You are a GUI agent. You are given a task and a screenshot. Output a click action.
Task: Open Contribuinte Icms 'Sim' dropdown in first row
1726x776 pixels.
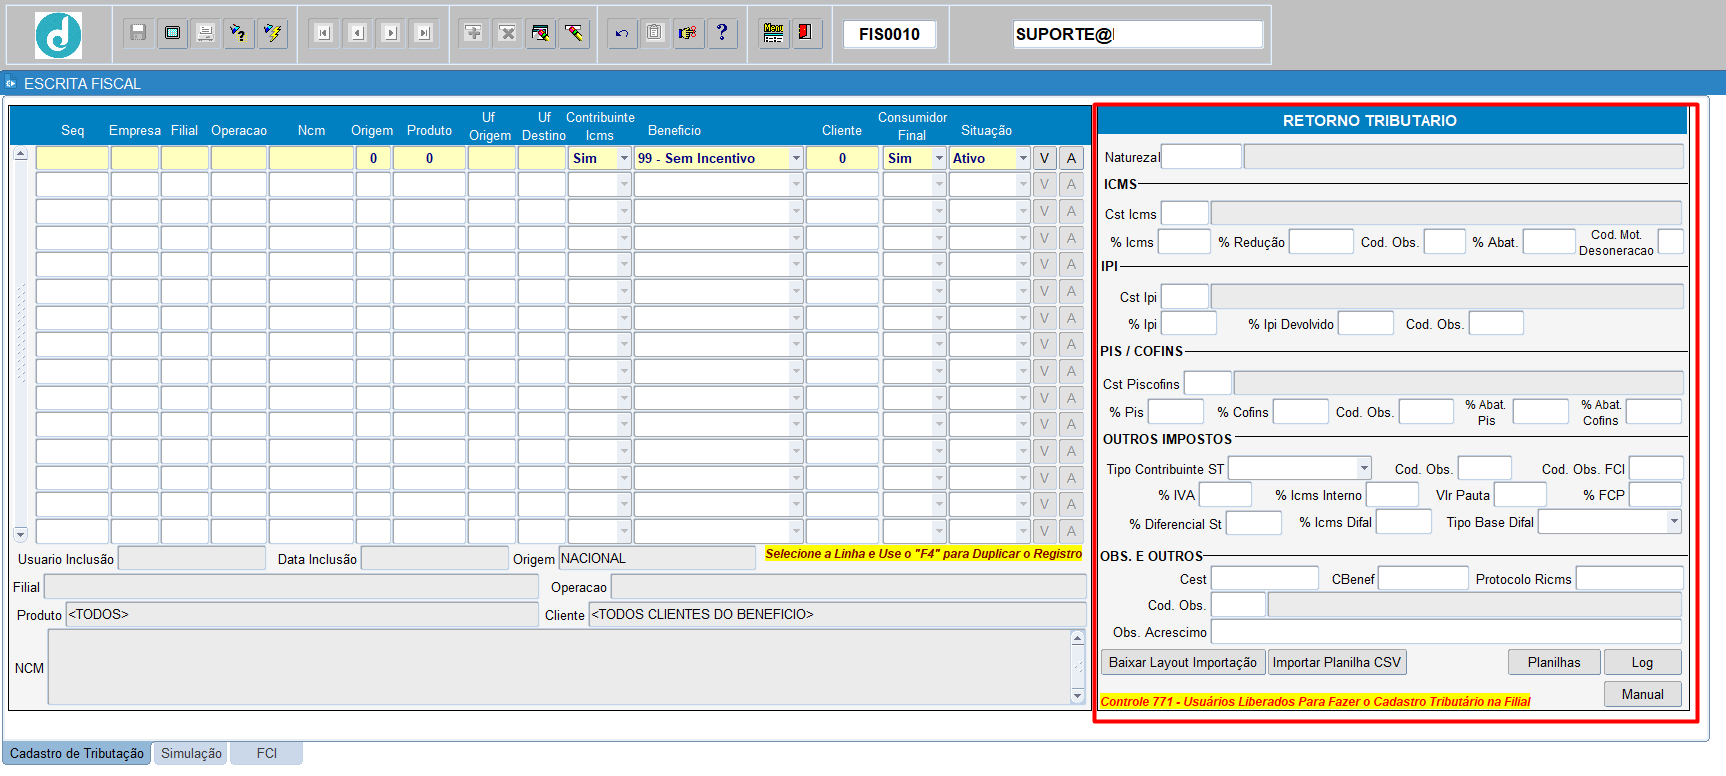[x=624, y=158]
